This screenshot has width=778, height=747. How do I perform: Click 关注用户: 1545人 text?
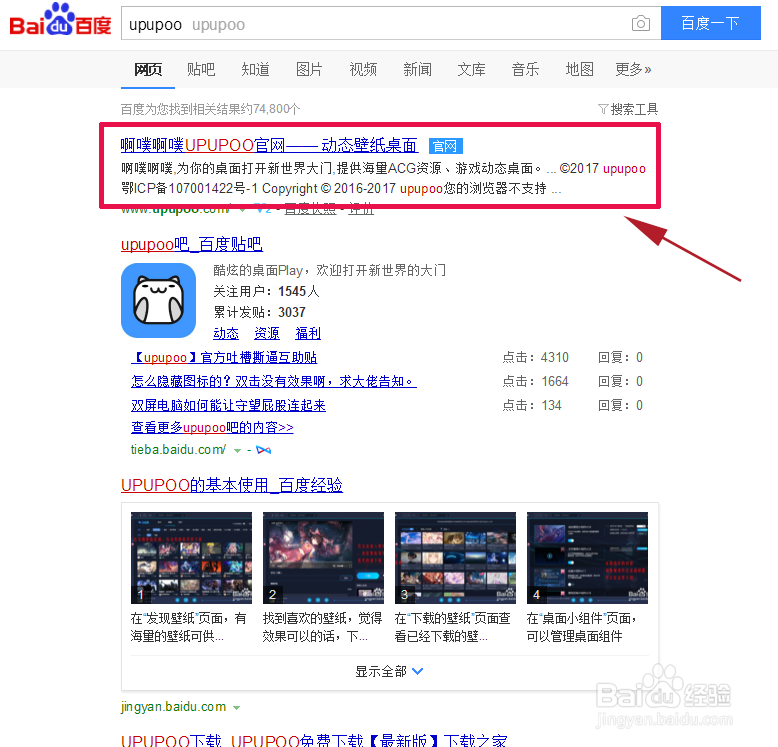point(266,291)
